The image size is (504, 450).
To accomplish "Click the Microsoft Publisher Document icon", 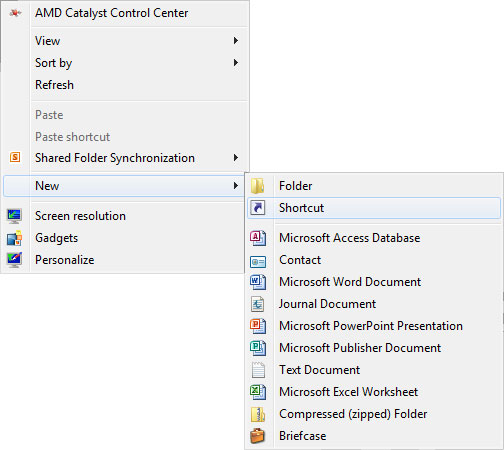I will click(258, 348).
